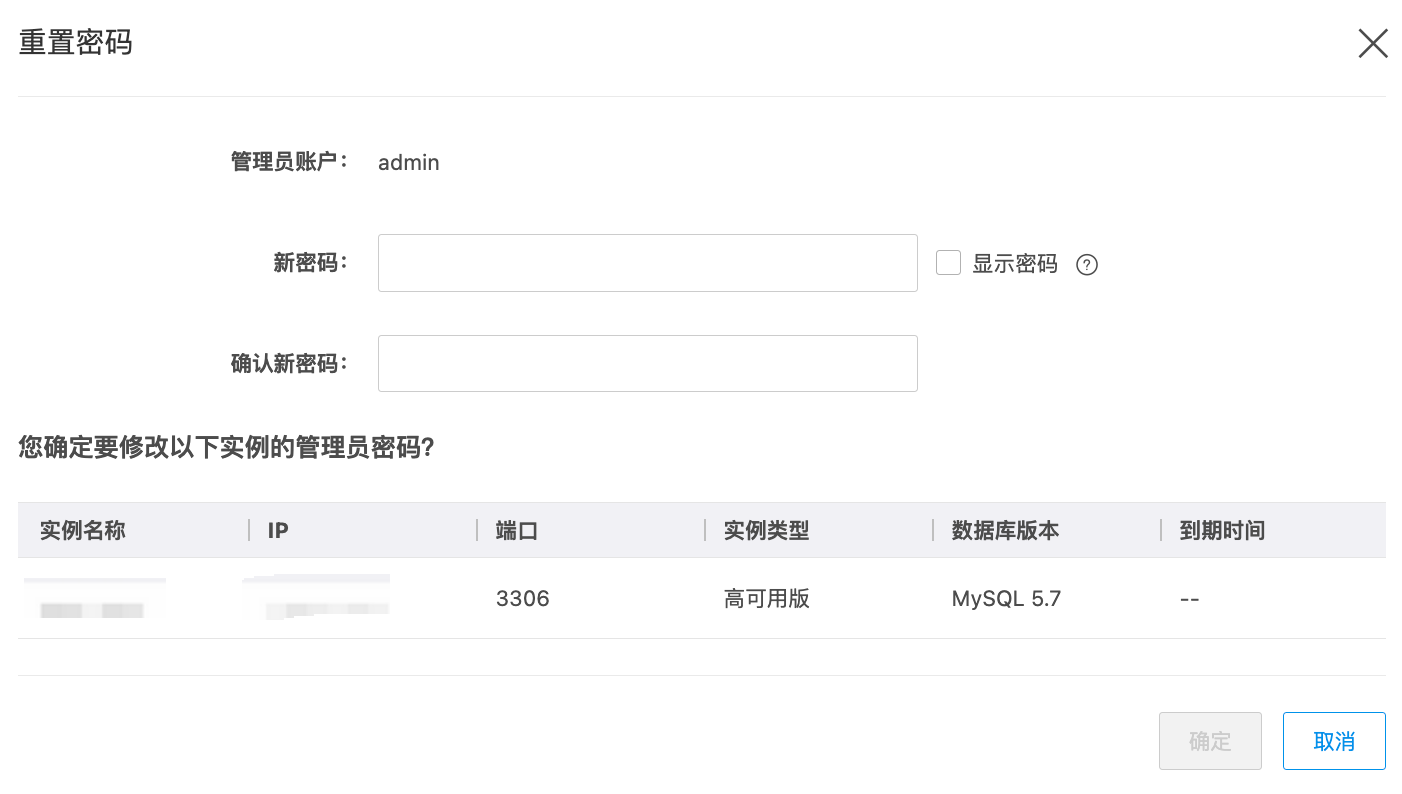Select the 端口 column header
This screenshot has width=1402, height=794.
(x=517, y=530)
